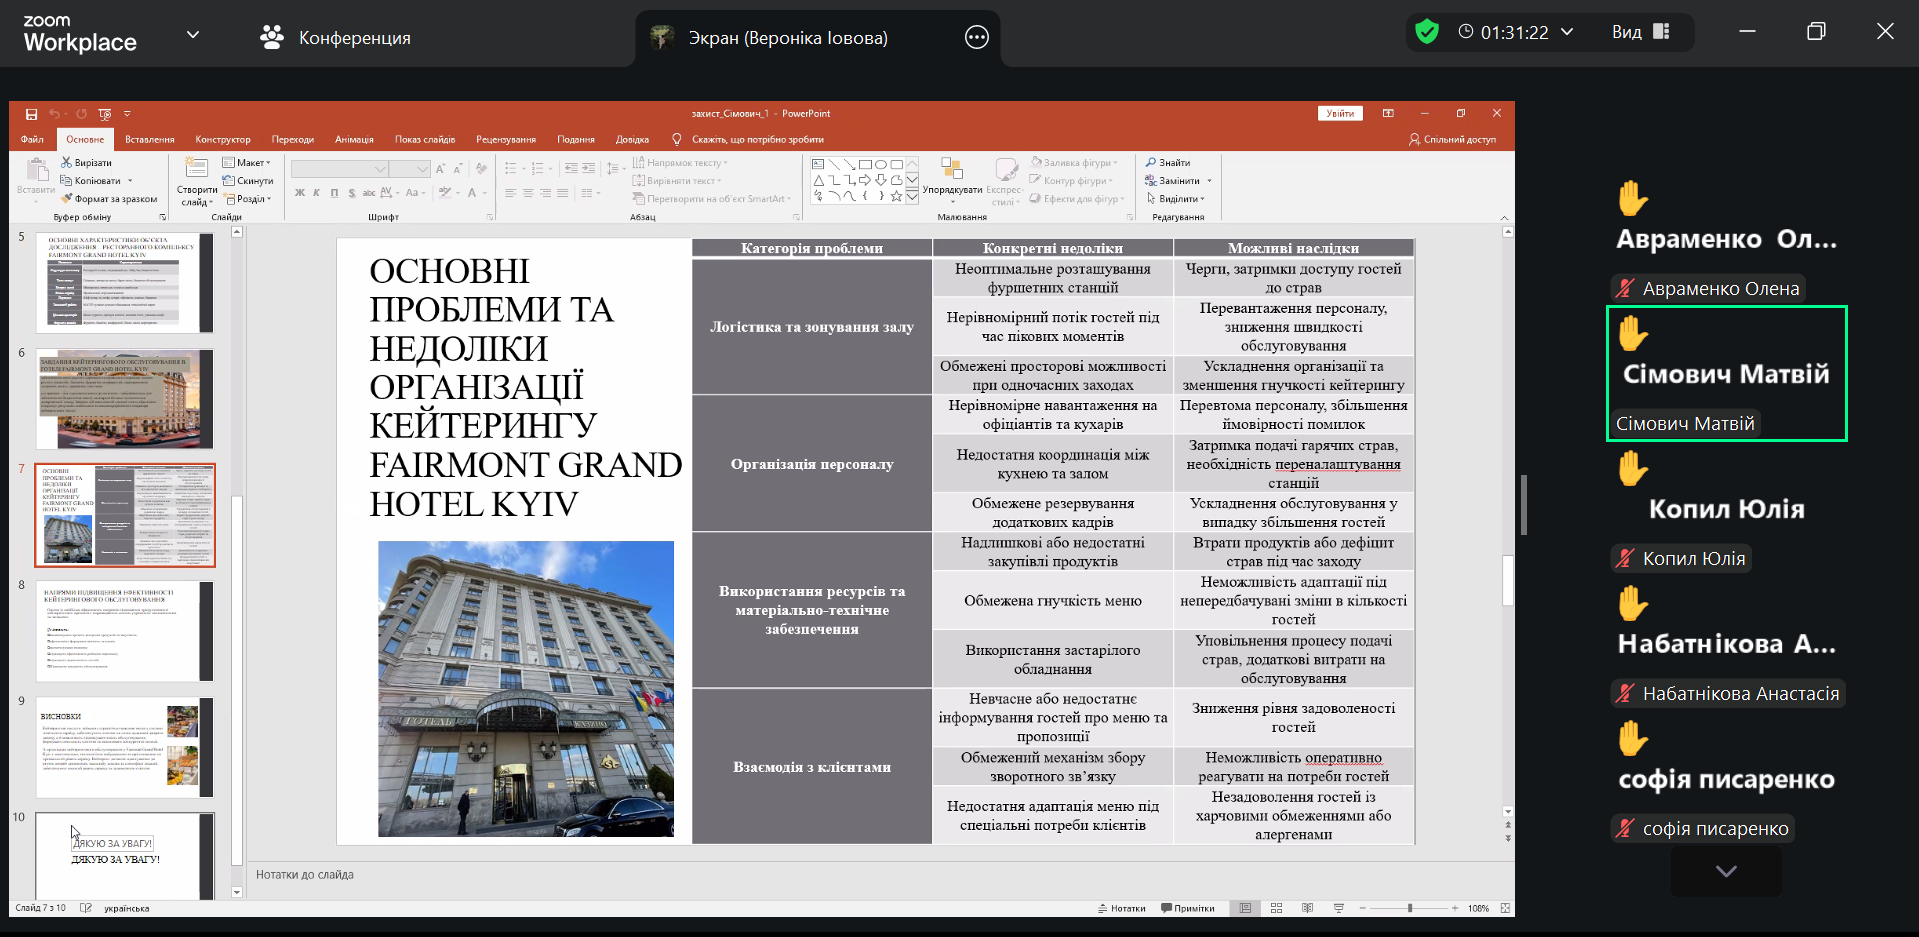Click the zoom level slider in status bar

(1410, 908)
